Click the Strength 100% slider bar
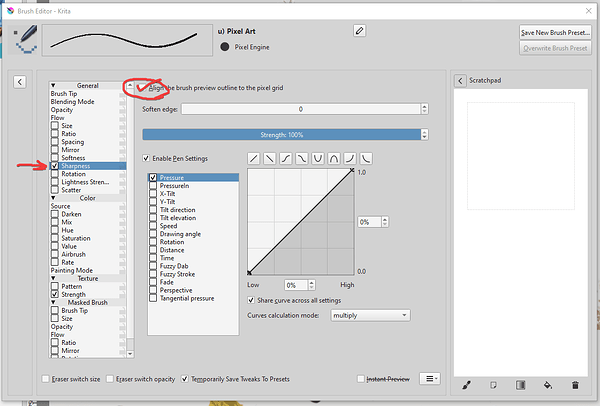Image resolution: width=600 pixels, height=406 pixels. [282, 135]
